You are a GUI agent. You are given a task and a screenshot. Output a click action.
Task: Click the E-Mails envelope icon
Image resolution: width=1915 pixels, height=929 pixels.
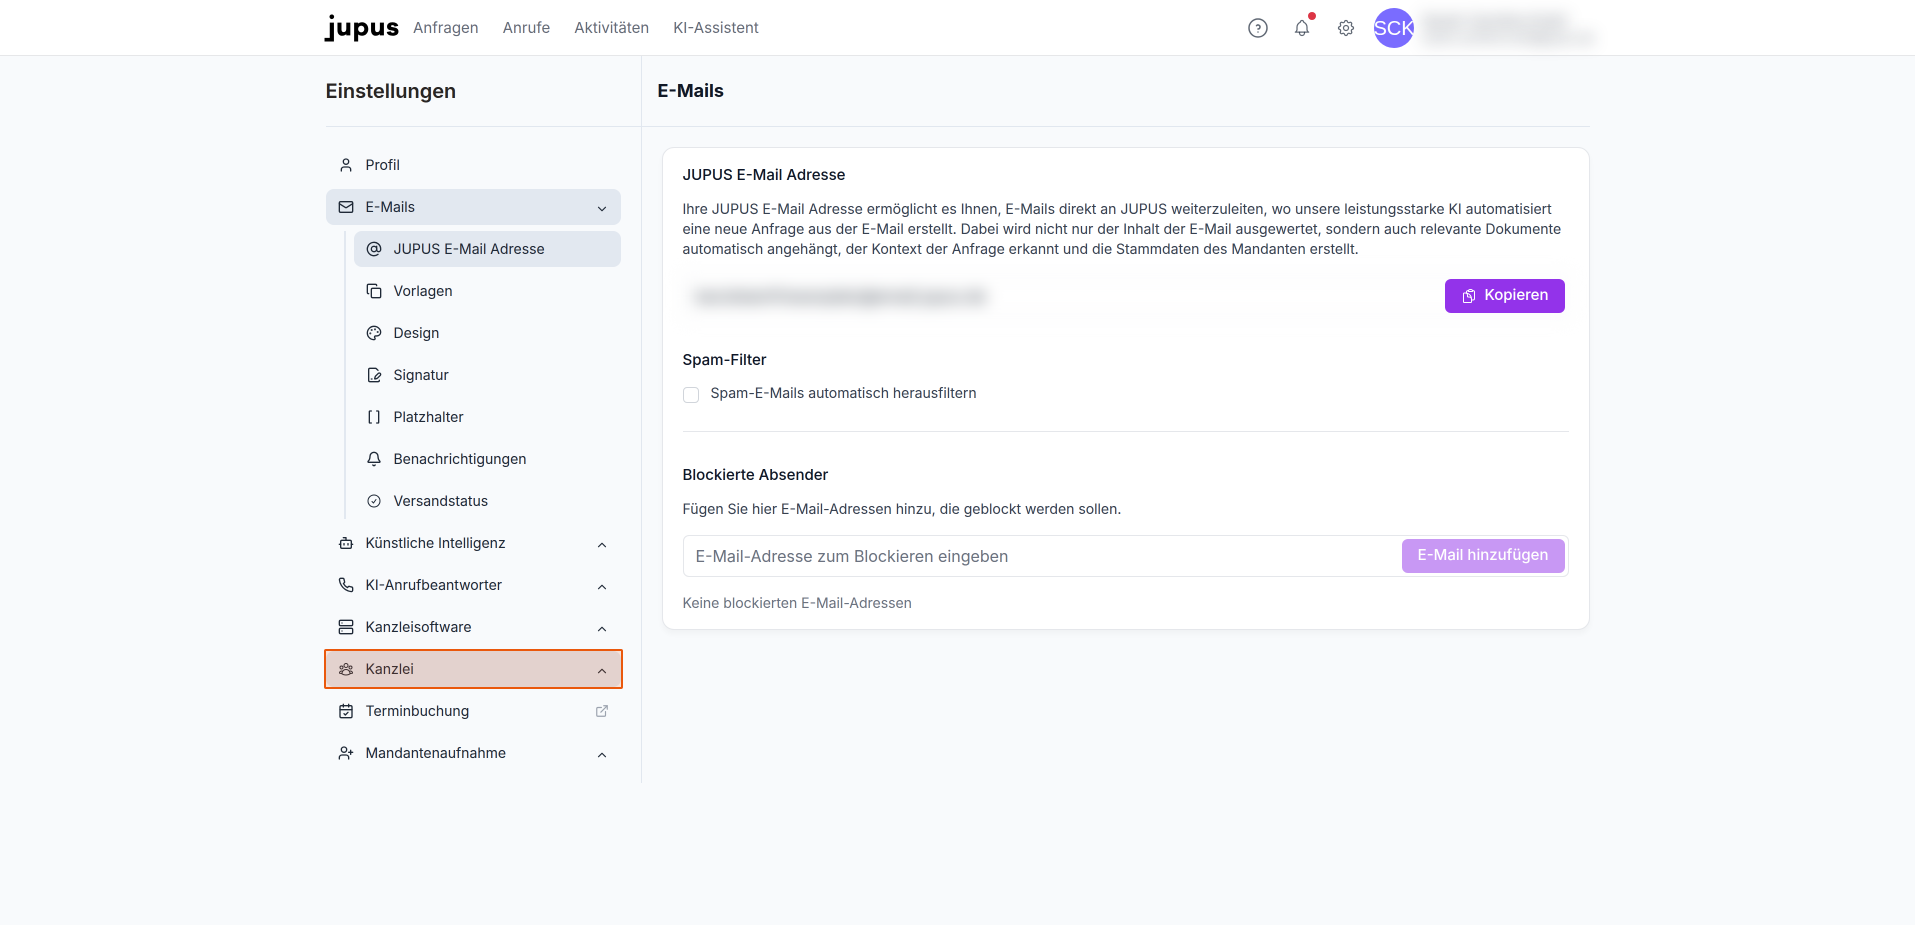tap(346, 207)
